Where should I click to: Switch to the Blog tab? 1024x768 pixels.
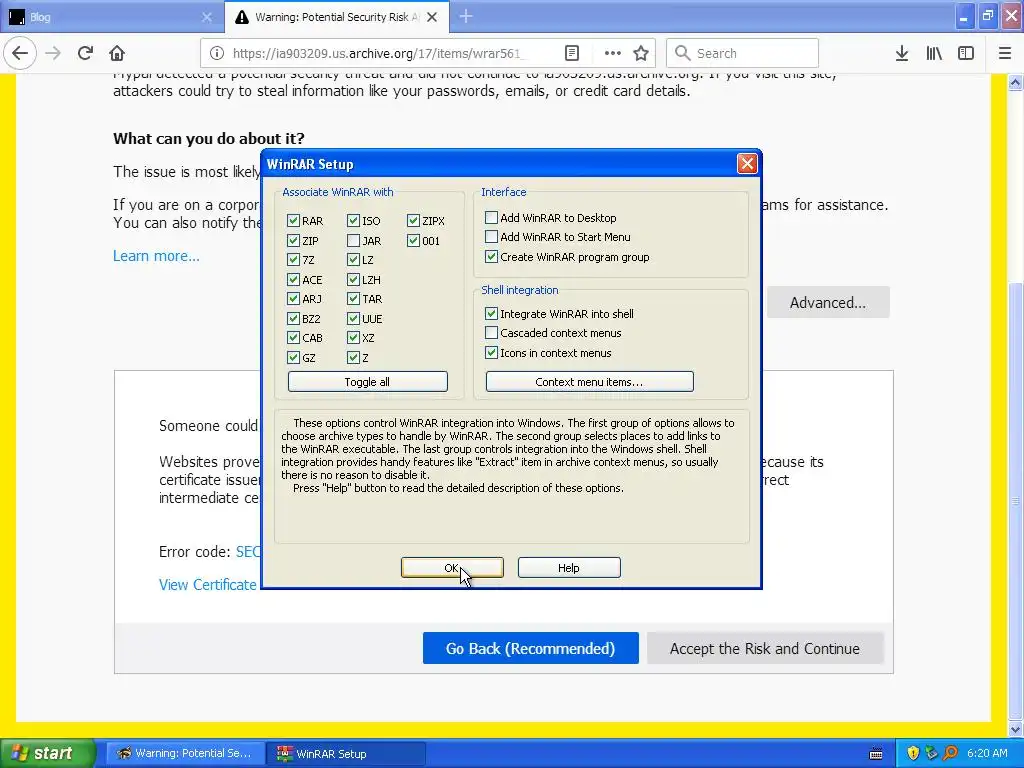tap(111, 17)
